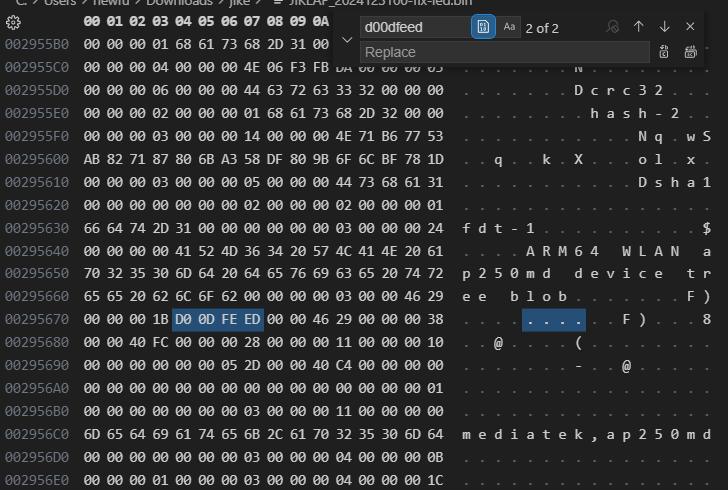728x490 pixels.
Task: Open hex editor settings gear
Action: pyautogui.click(x=13, y=20)
